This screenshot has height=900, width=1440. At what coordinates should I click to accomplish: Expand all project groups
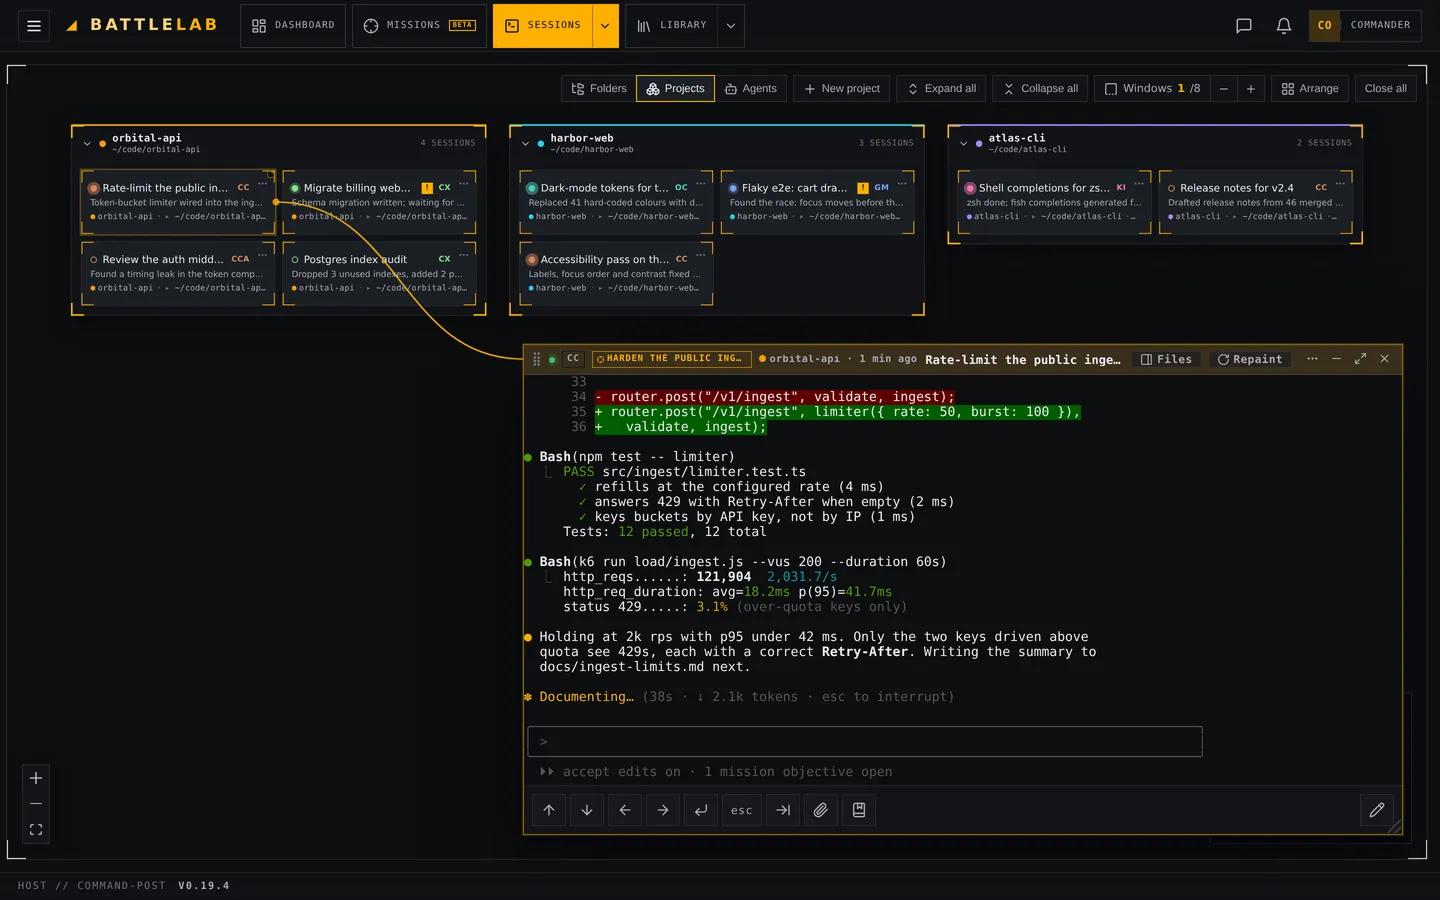click(x=941, y=89)
